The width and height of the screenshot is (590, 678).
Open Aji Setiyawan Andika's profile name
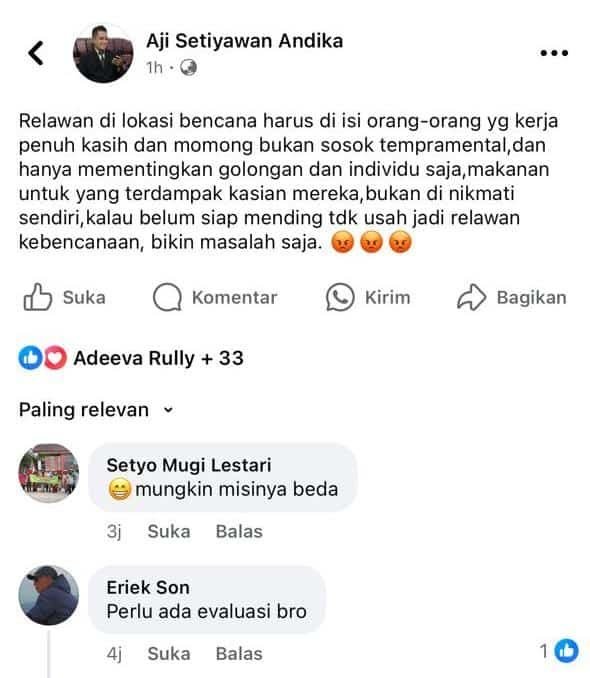pos(244,41)
